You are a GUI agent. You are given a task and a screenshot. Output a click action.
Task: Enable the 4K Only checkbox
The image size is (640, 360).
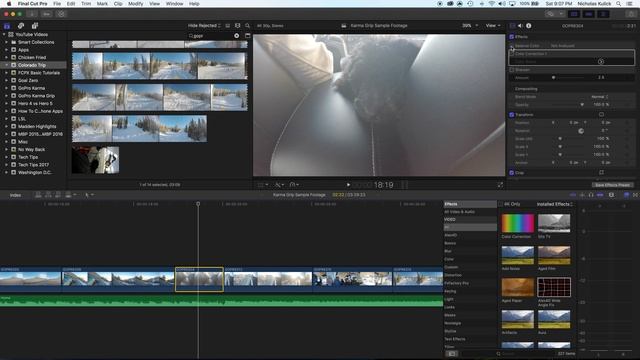click(x=500, y=204)
